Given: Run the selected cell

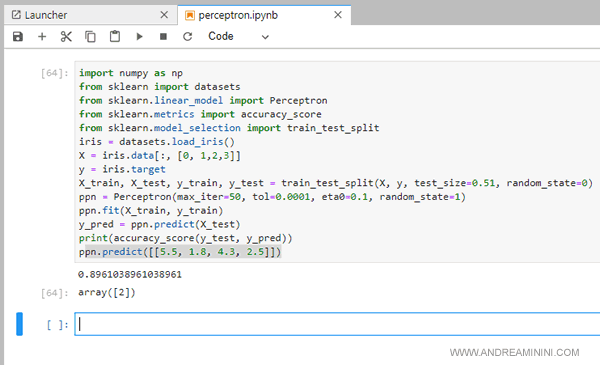Looking at the screenshot, I should pyautogui.click(x=139, y=37).
